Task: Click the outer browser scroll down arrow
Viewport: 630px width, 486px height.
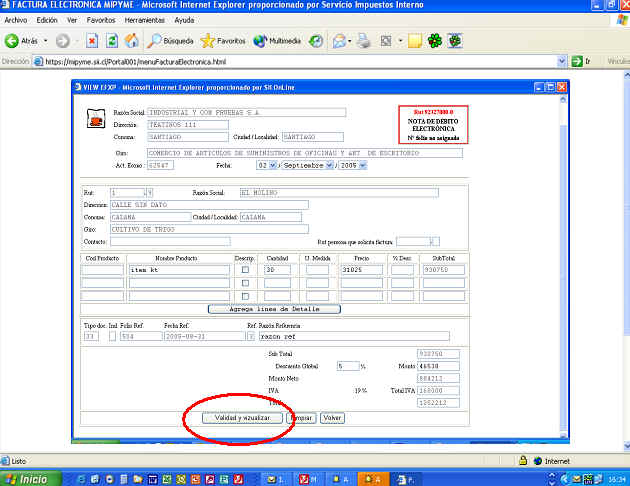Action: pos(626,446)
